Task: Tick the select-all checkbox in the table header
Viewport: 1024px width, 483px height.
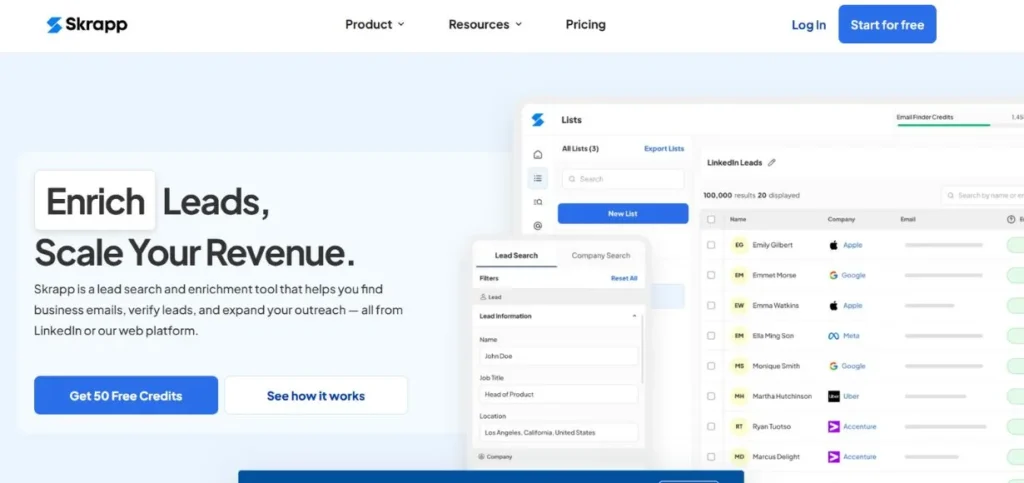Action: tap(711, 219)
